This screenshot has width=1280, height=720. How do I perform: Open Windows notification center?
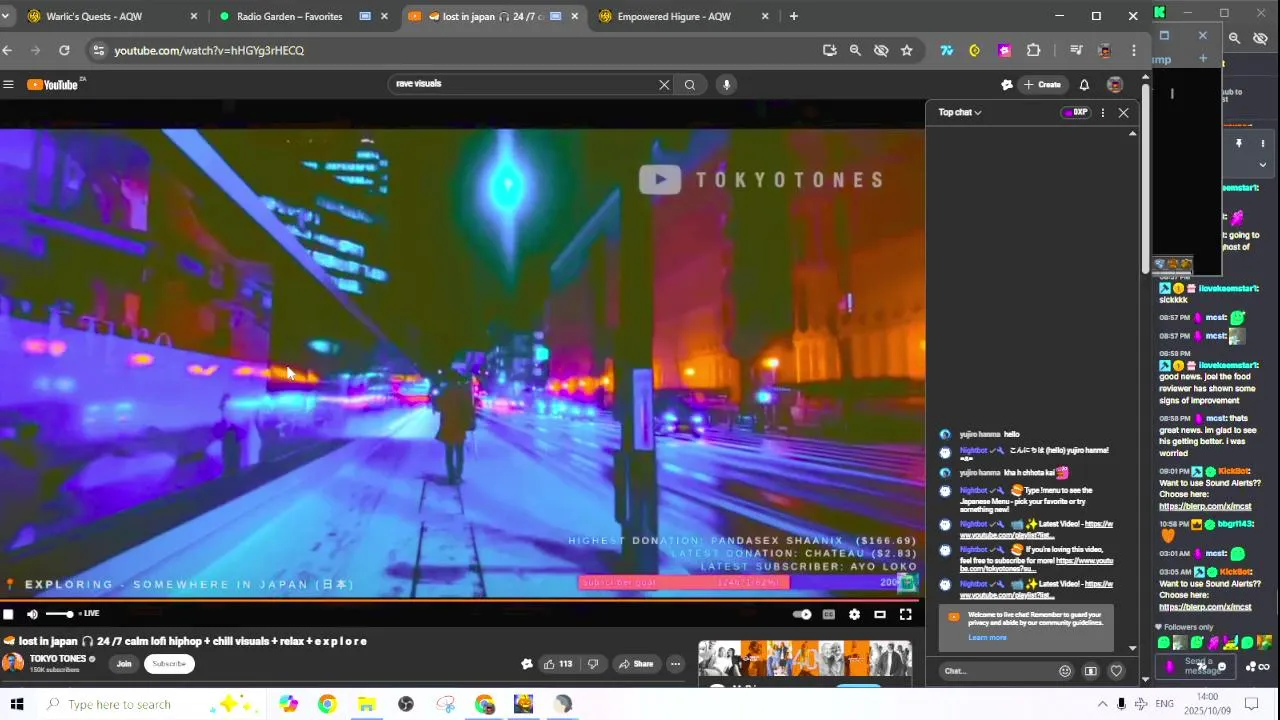coord(1250,704)
